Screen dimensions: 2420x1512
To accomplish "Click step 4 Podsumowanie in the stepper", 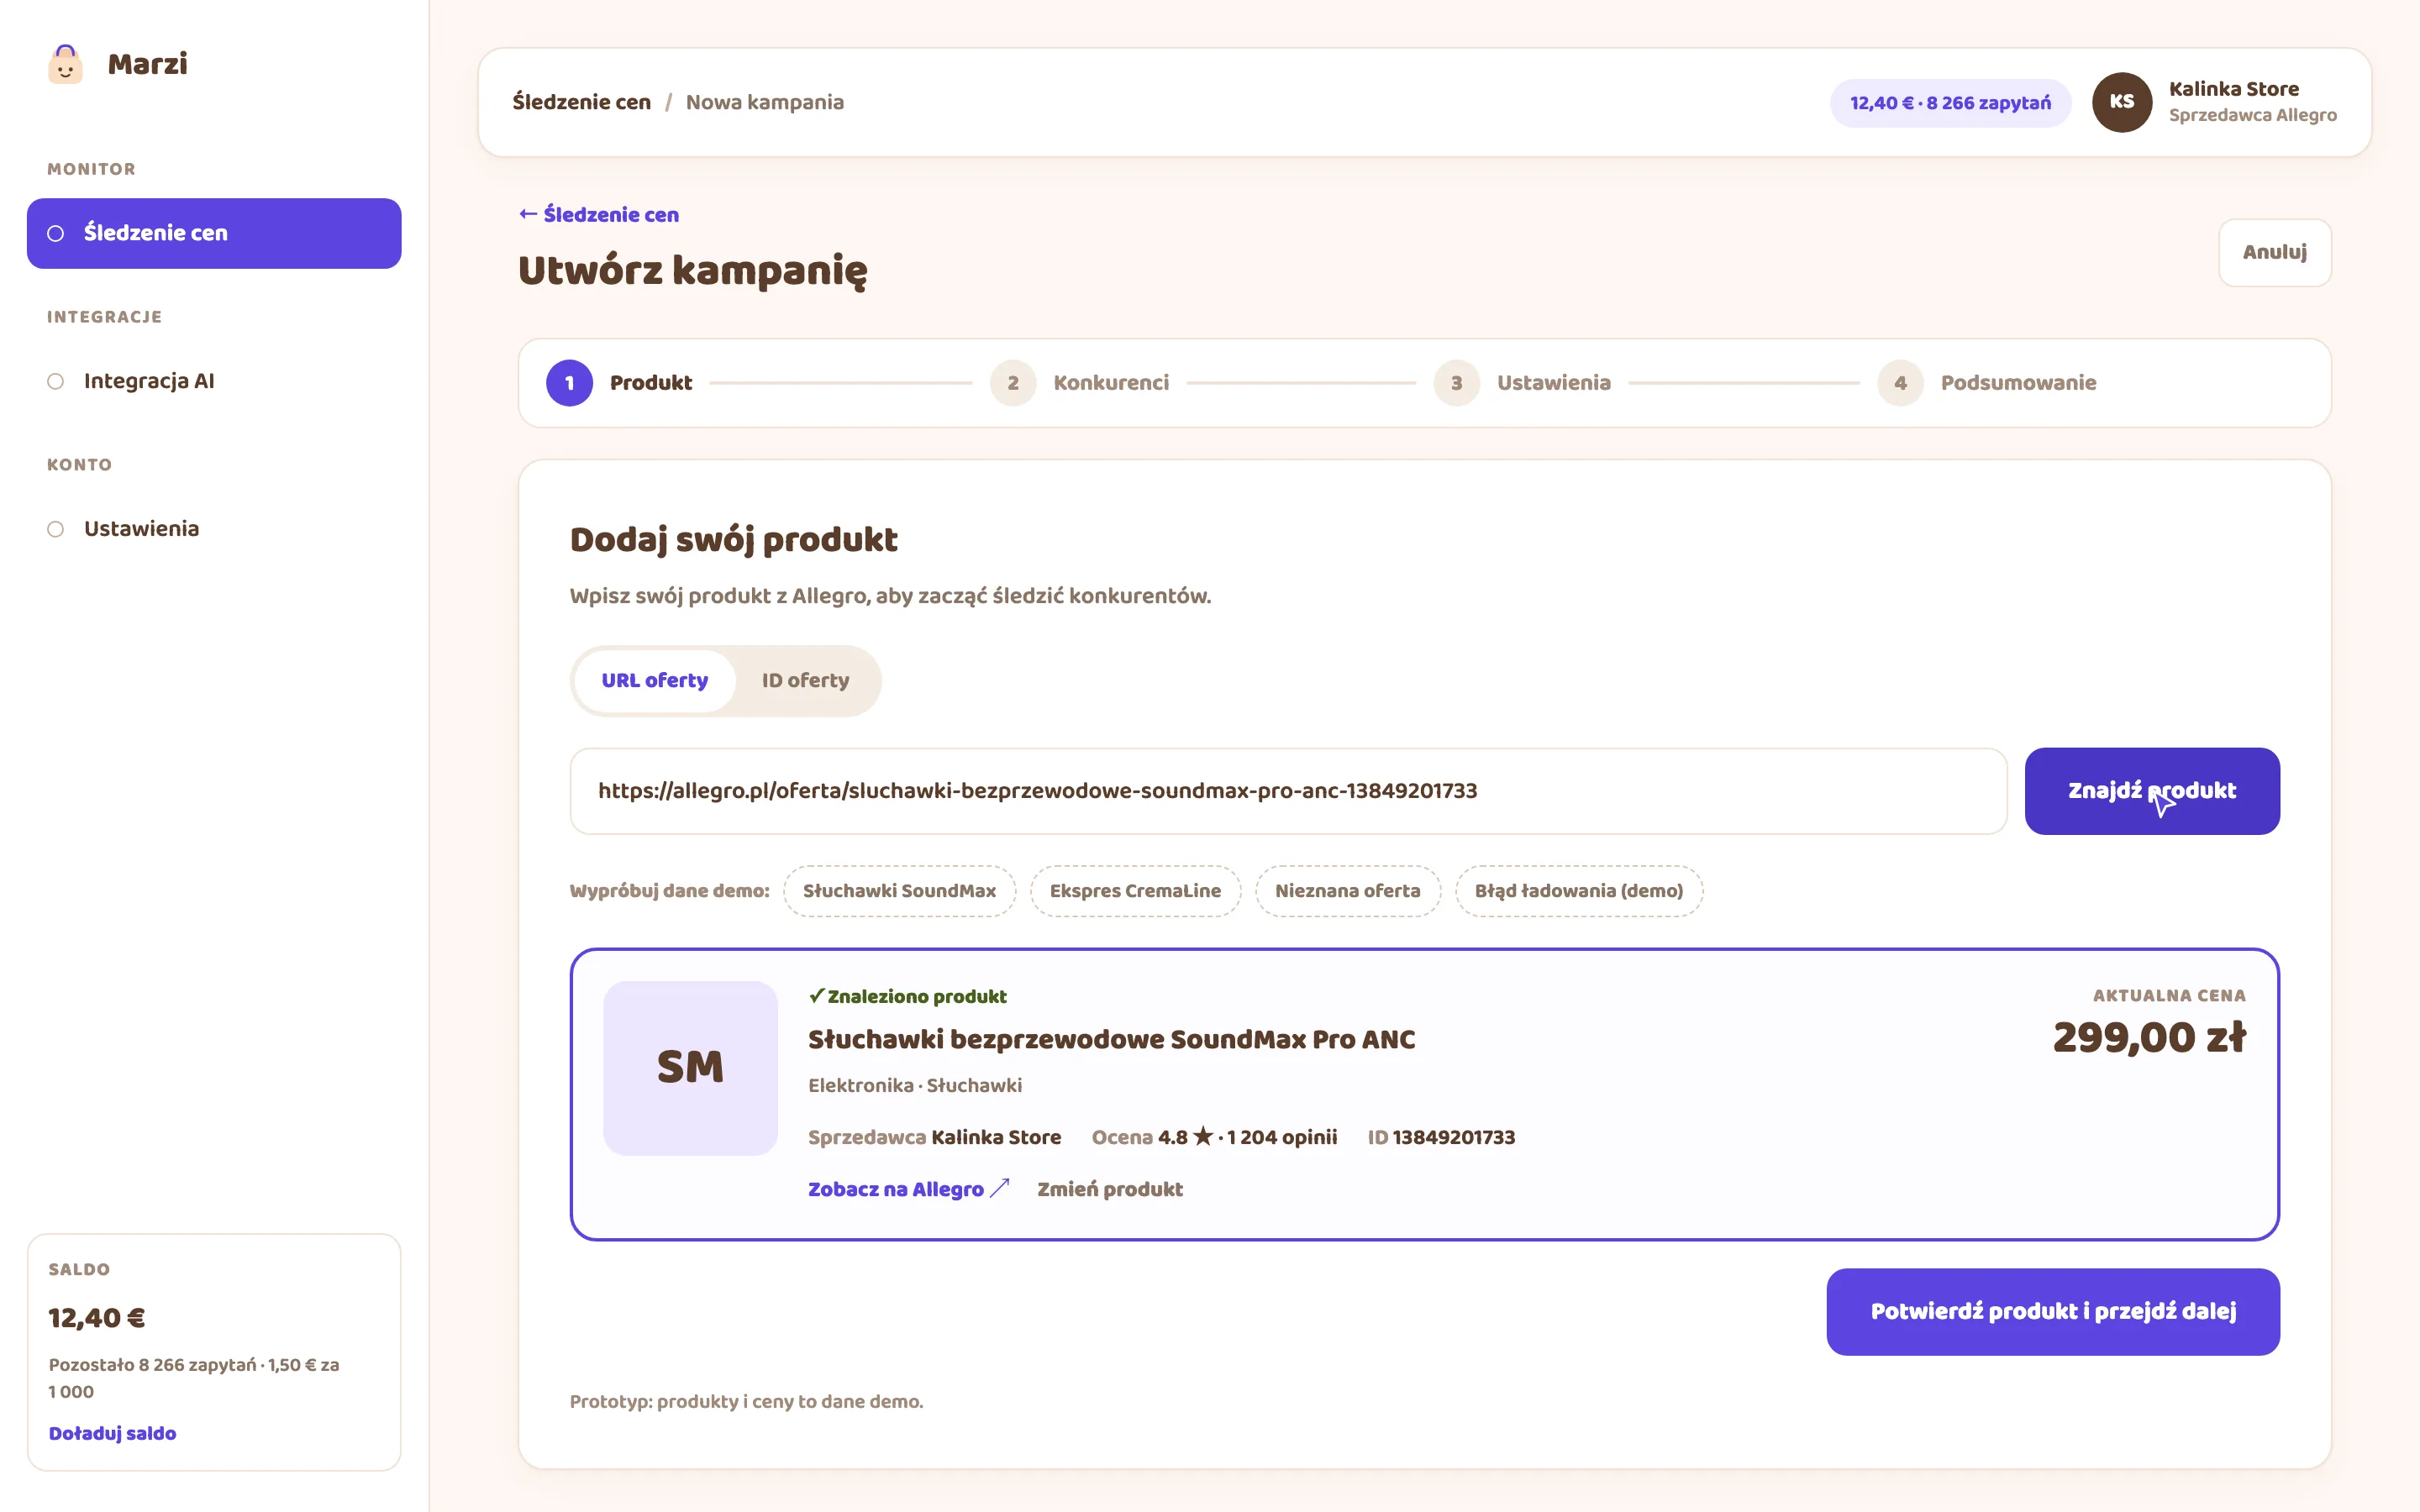I will (1987, 383).
